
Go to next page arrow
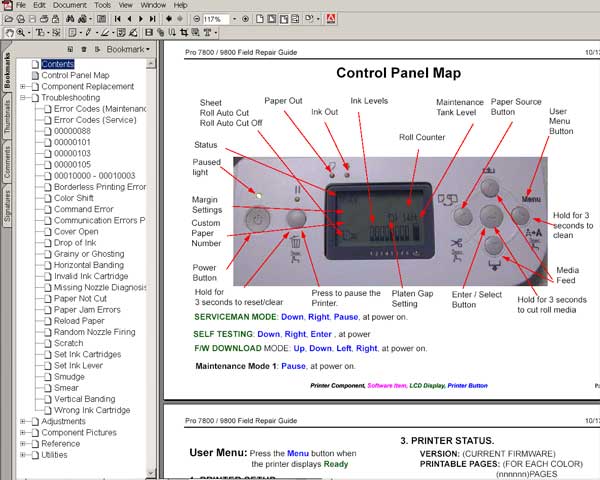(141, 19)
